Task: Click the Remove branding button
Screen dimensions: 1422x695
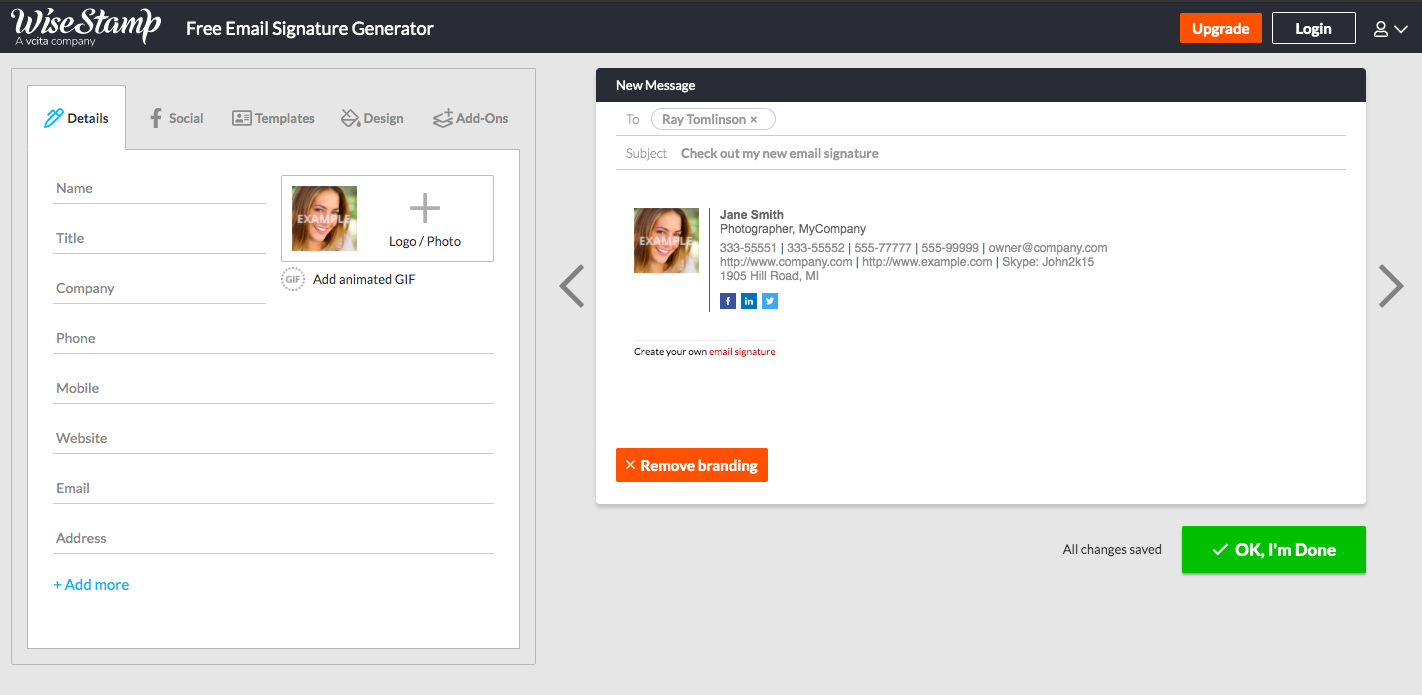Action: (691, 464)
